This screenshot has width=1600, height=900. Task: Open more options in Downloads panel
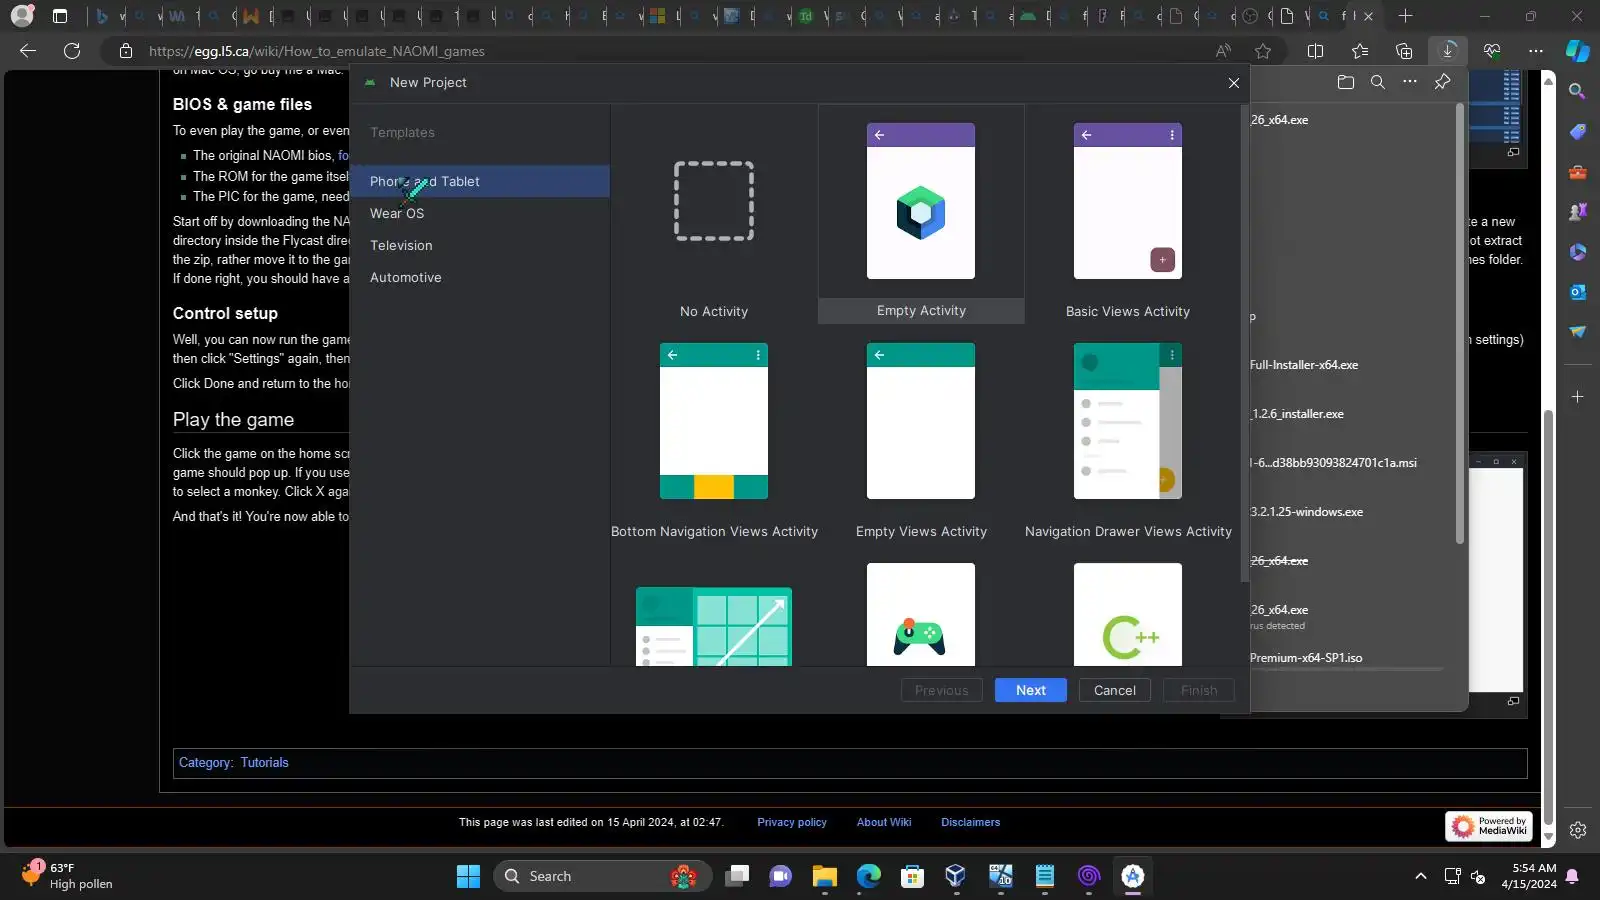[1410, 82]
